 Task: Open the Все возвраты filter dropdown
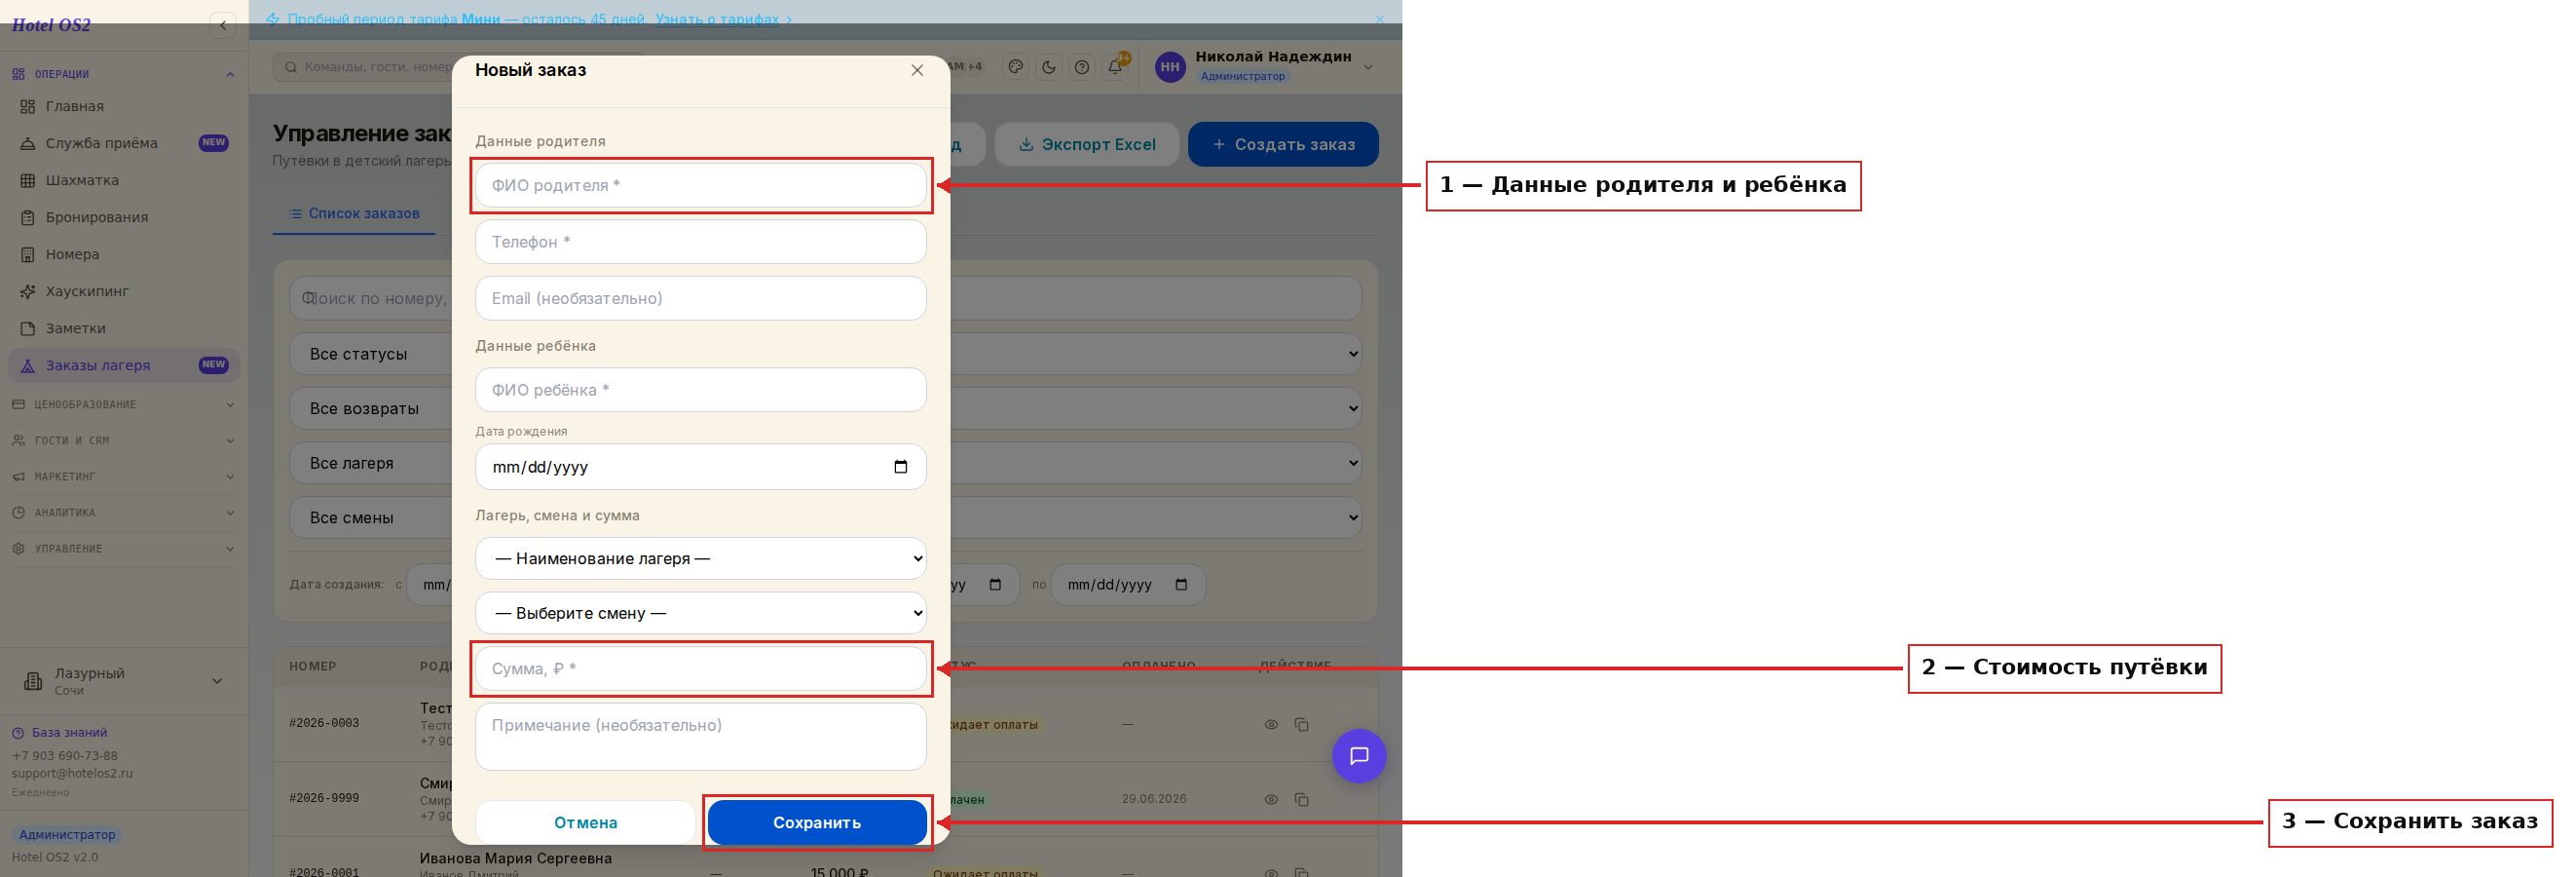[825, 408]
